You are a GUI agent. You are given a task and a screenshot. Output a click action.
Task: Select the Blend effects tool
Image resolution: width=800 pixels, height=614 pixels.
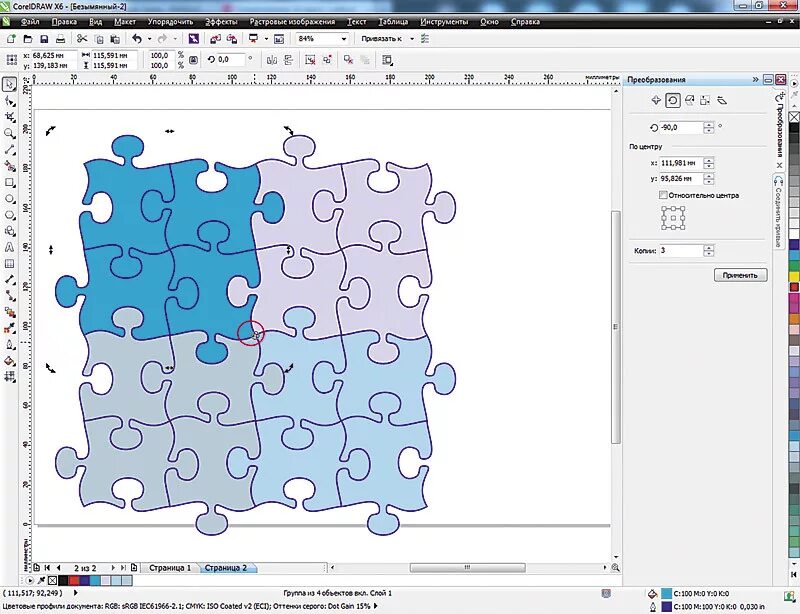point(9,312)
